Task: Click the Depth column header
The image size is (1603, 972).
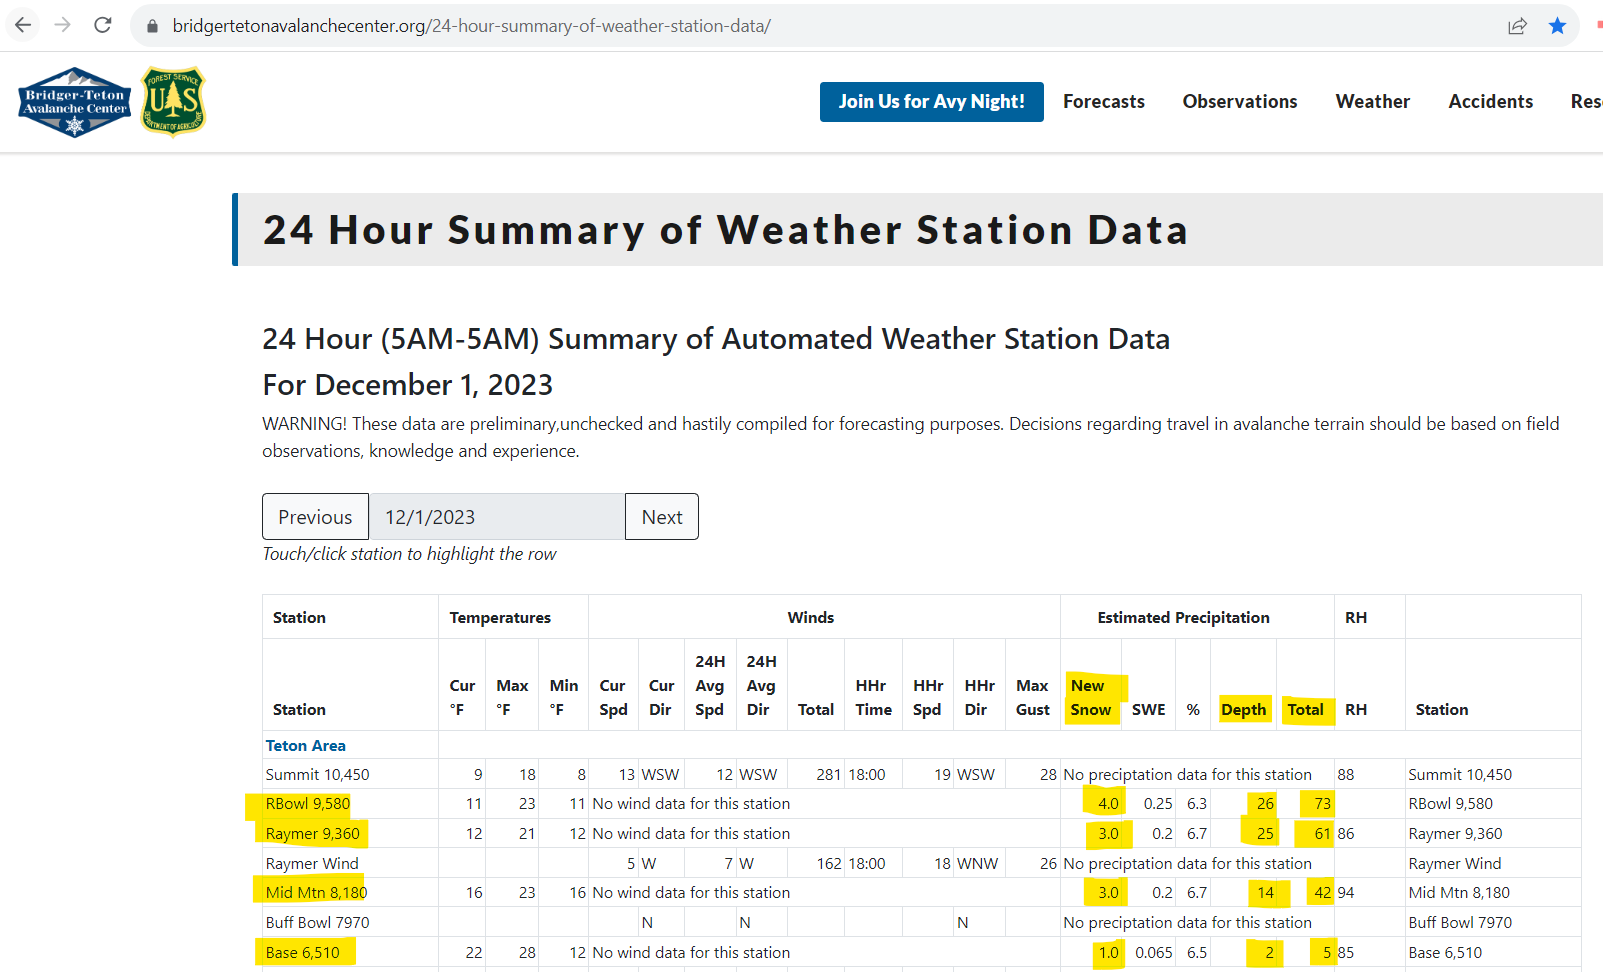Action: click(x=1243, y=710)
